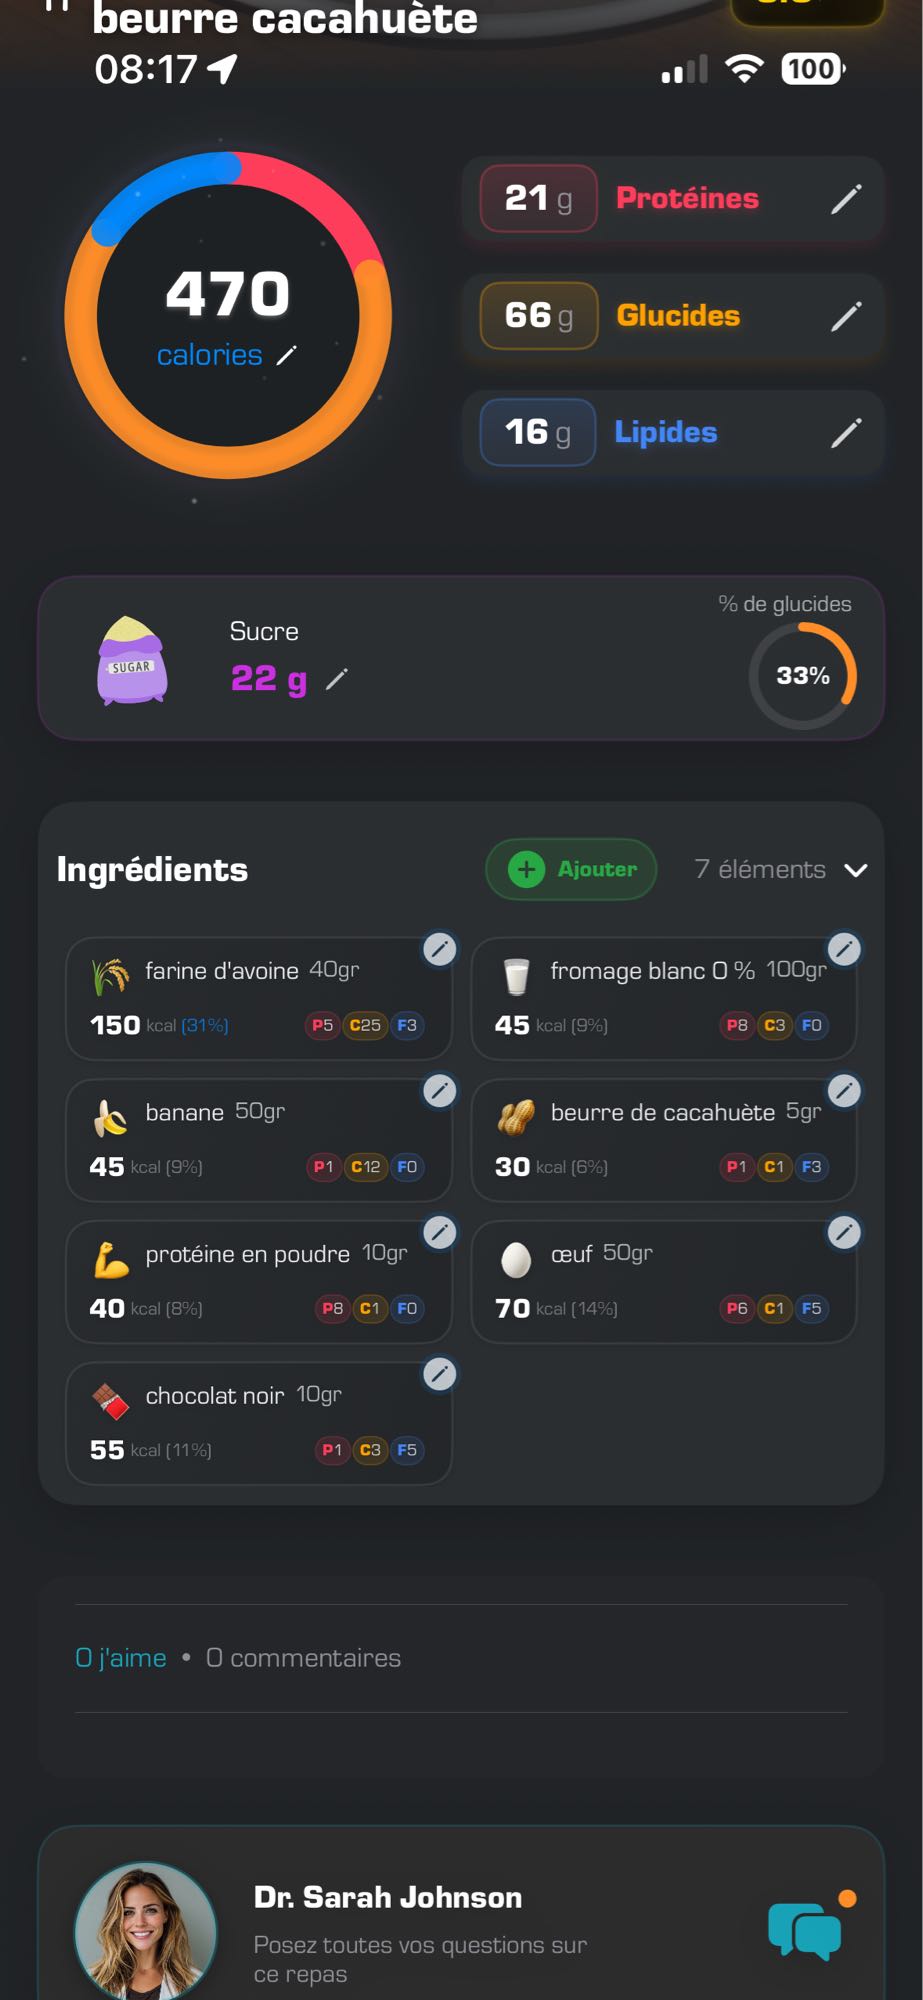This screenshot has width=923, height=2000.
Task: Tap the pencil next to calories
Action: coord(287,355)
